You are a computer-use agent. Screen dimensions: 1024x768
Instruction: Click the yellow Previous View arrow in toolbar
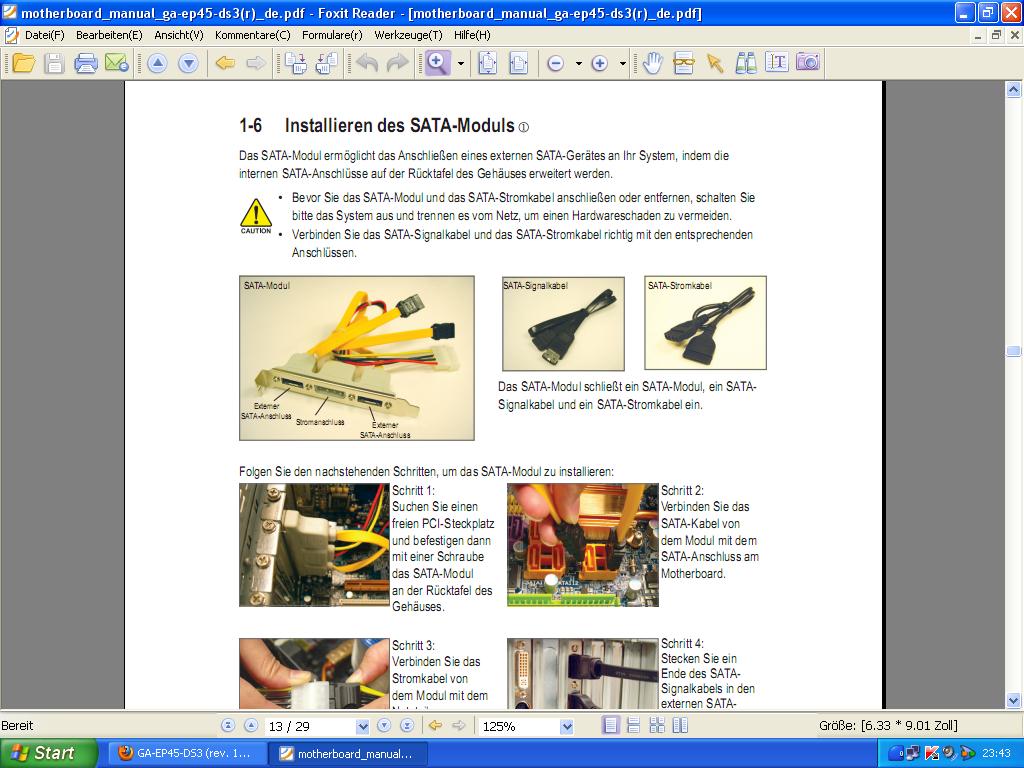click(225, 63)
